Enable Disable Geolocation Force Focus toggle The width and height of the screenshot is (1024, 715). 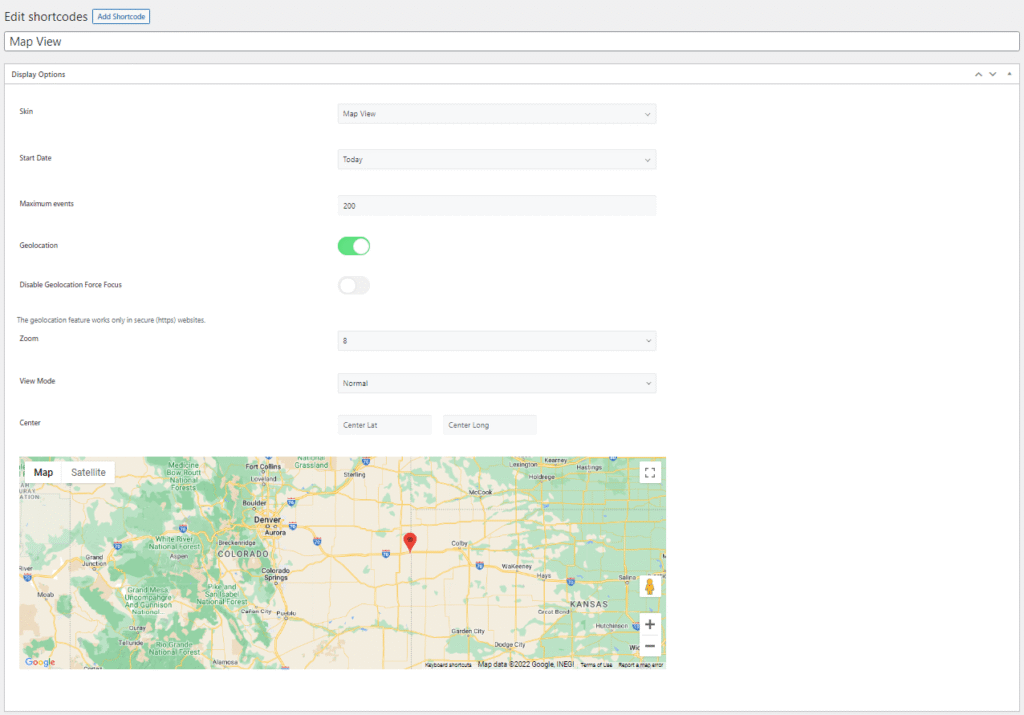tap(354, 285)
